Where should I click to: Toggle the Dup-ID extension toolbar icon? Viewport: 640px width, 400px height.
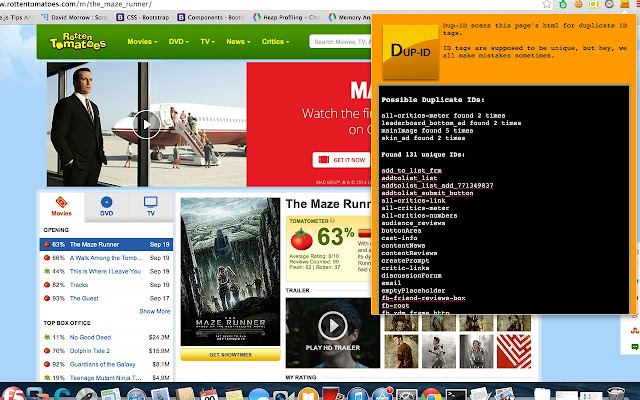point(624,4)
